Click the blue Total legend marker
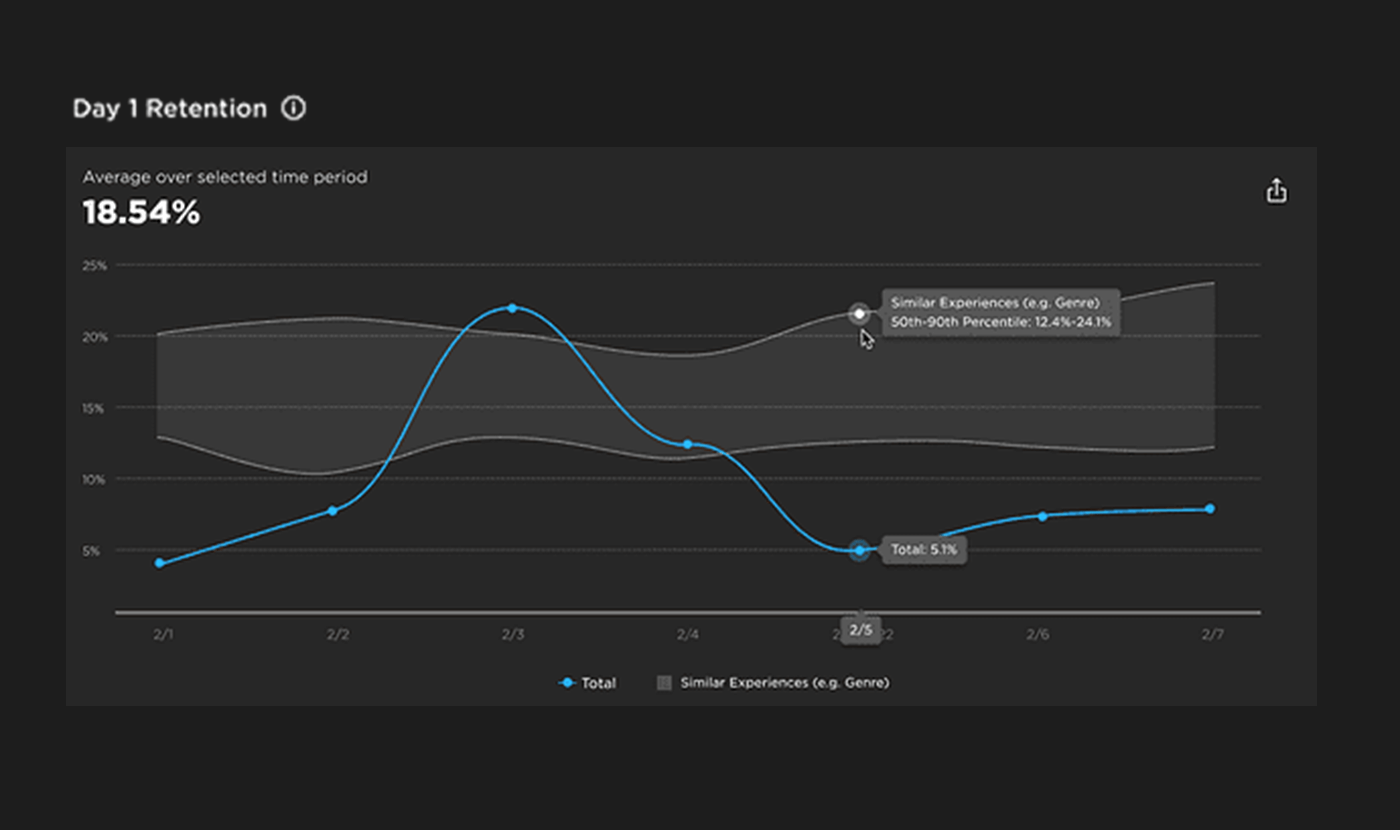 point(567,683)
